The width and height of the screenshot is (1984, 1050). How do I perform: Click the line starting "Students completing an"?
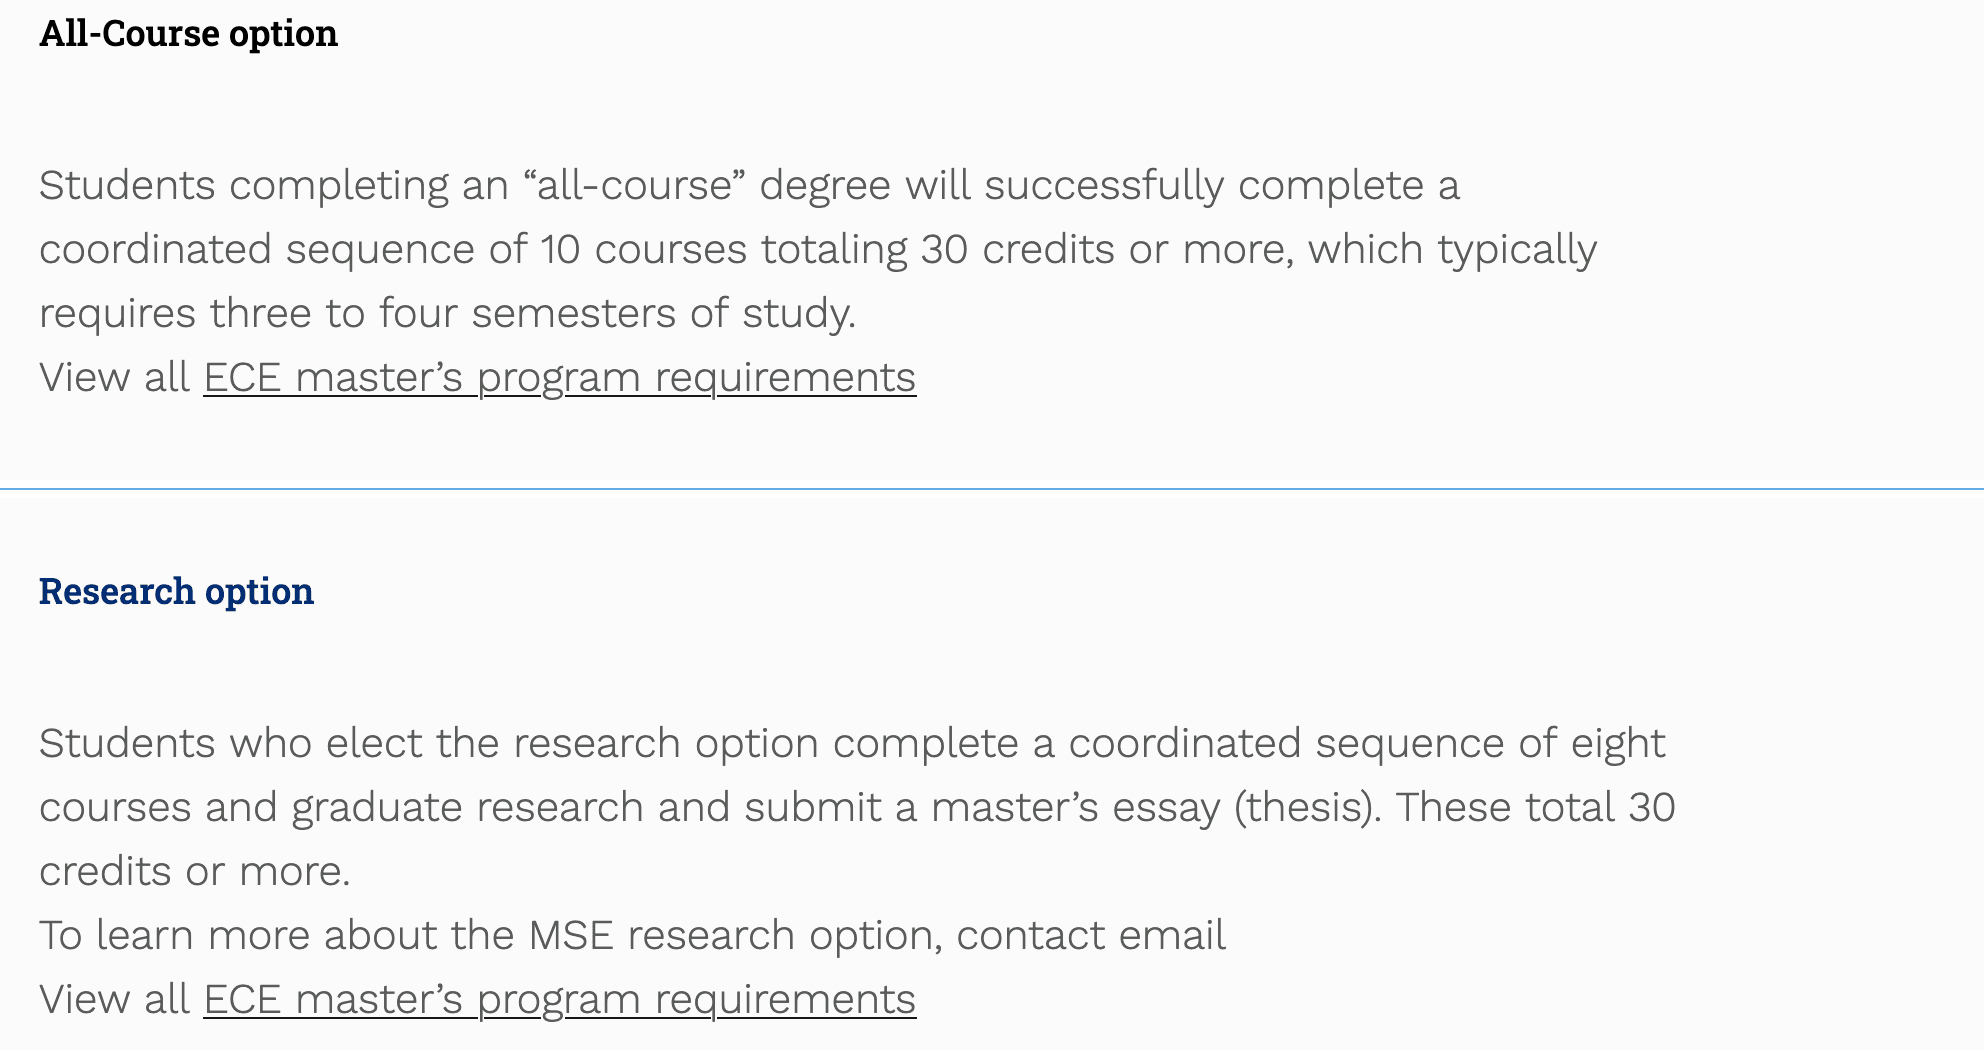tap(749, 186)
